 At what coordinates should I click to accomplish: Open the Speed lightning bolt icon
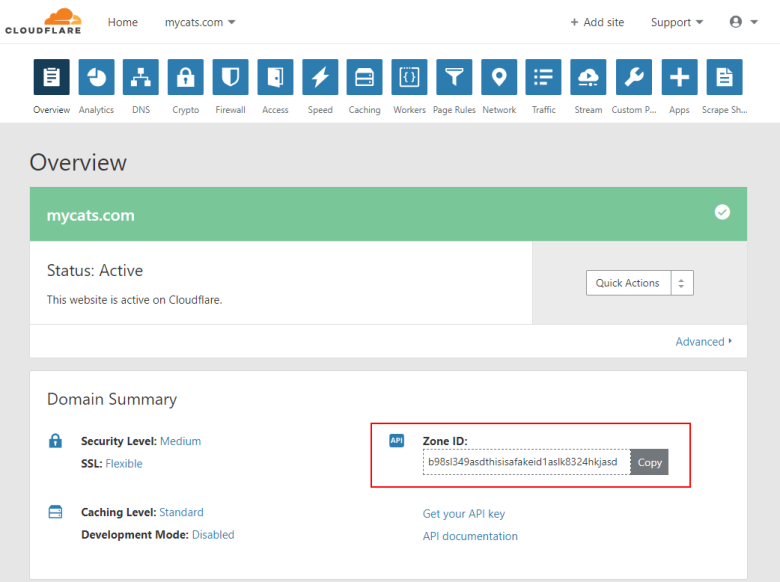320,77
